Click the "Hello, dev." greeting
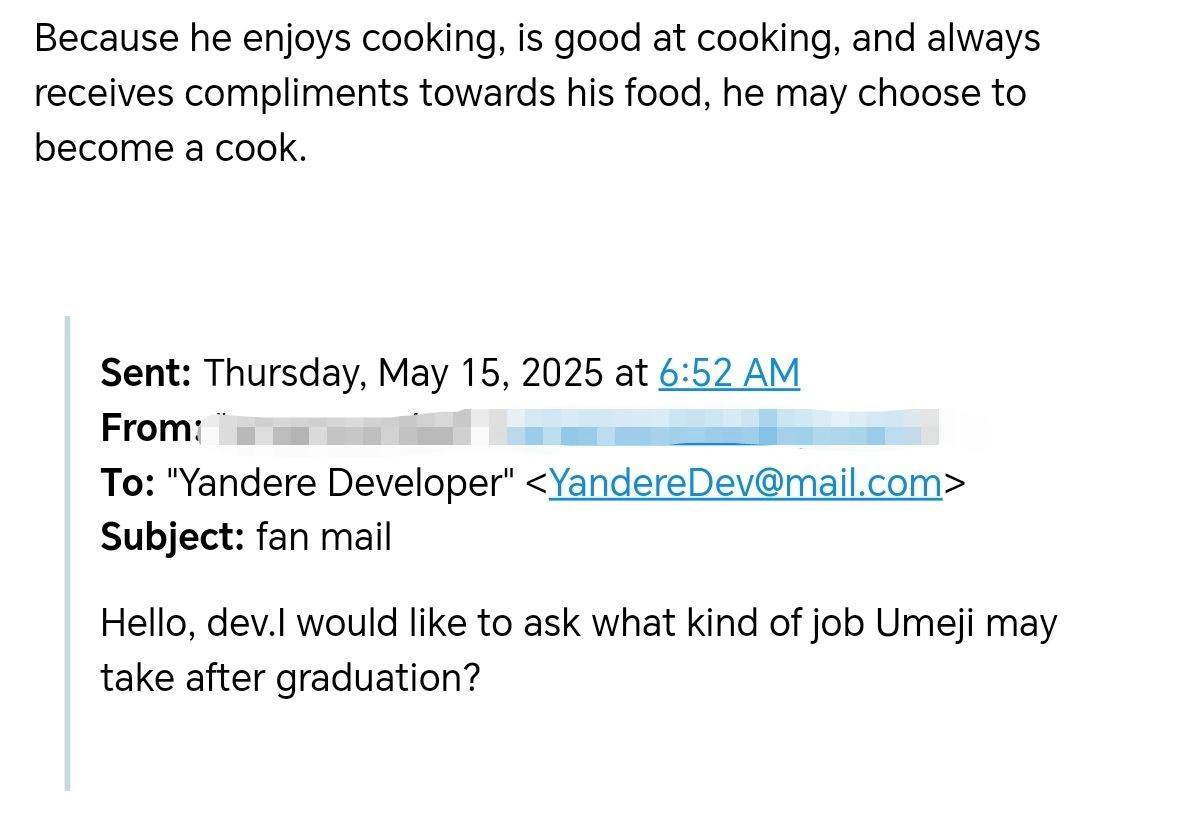Image resolution: width=1185 pixels, height=823 pixels. (184, 624)
